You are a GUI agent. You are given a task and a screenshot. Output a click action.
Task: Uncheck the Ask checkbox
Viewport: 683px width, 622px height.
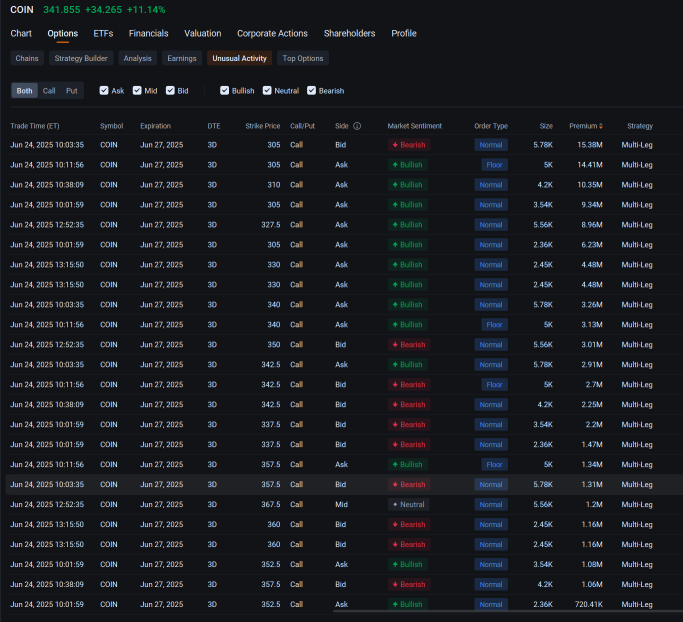tap(104, 91)
